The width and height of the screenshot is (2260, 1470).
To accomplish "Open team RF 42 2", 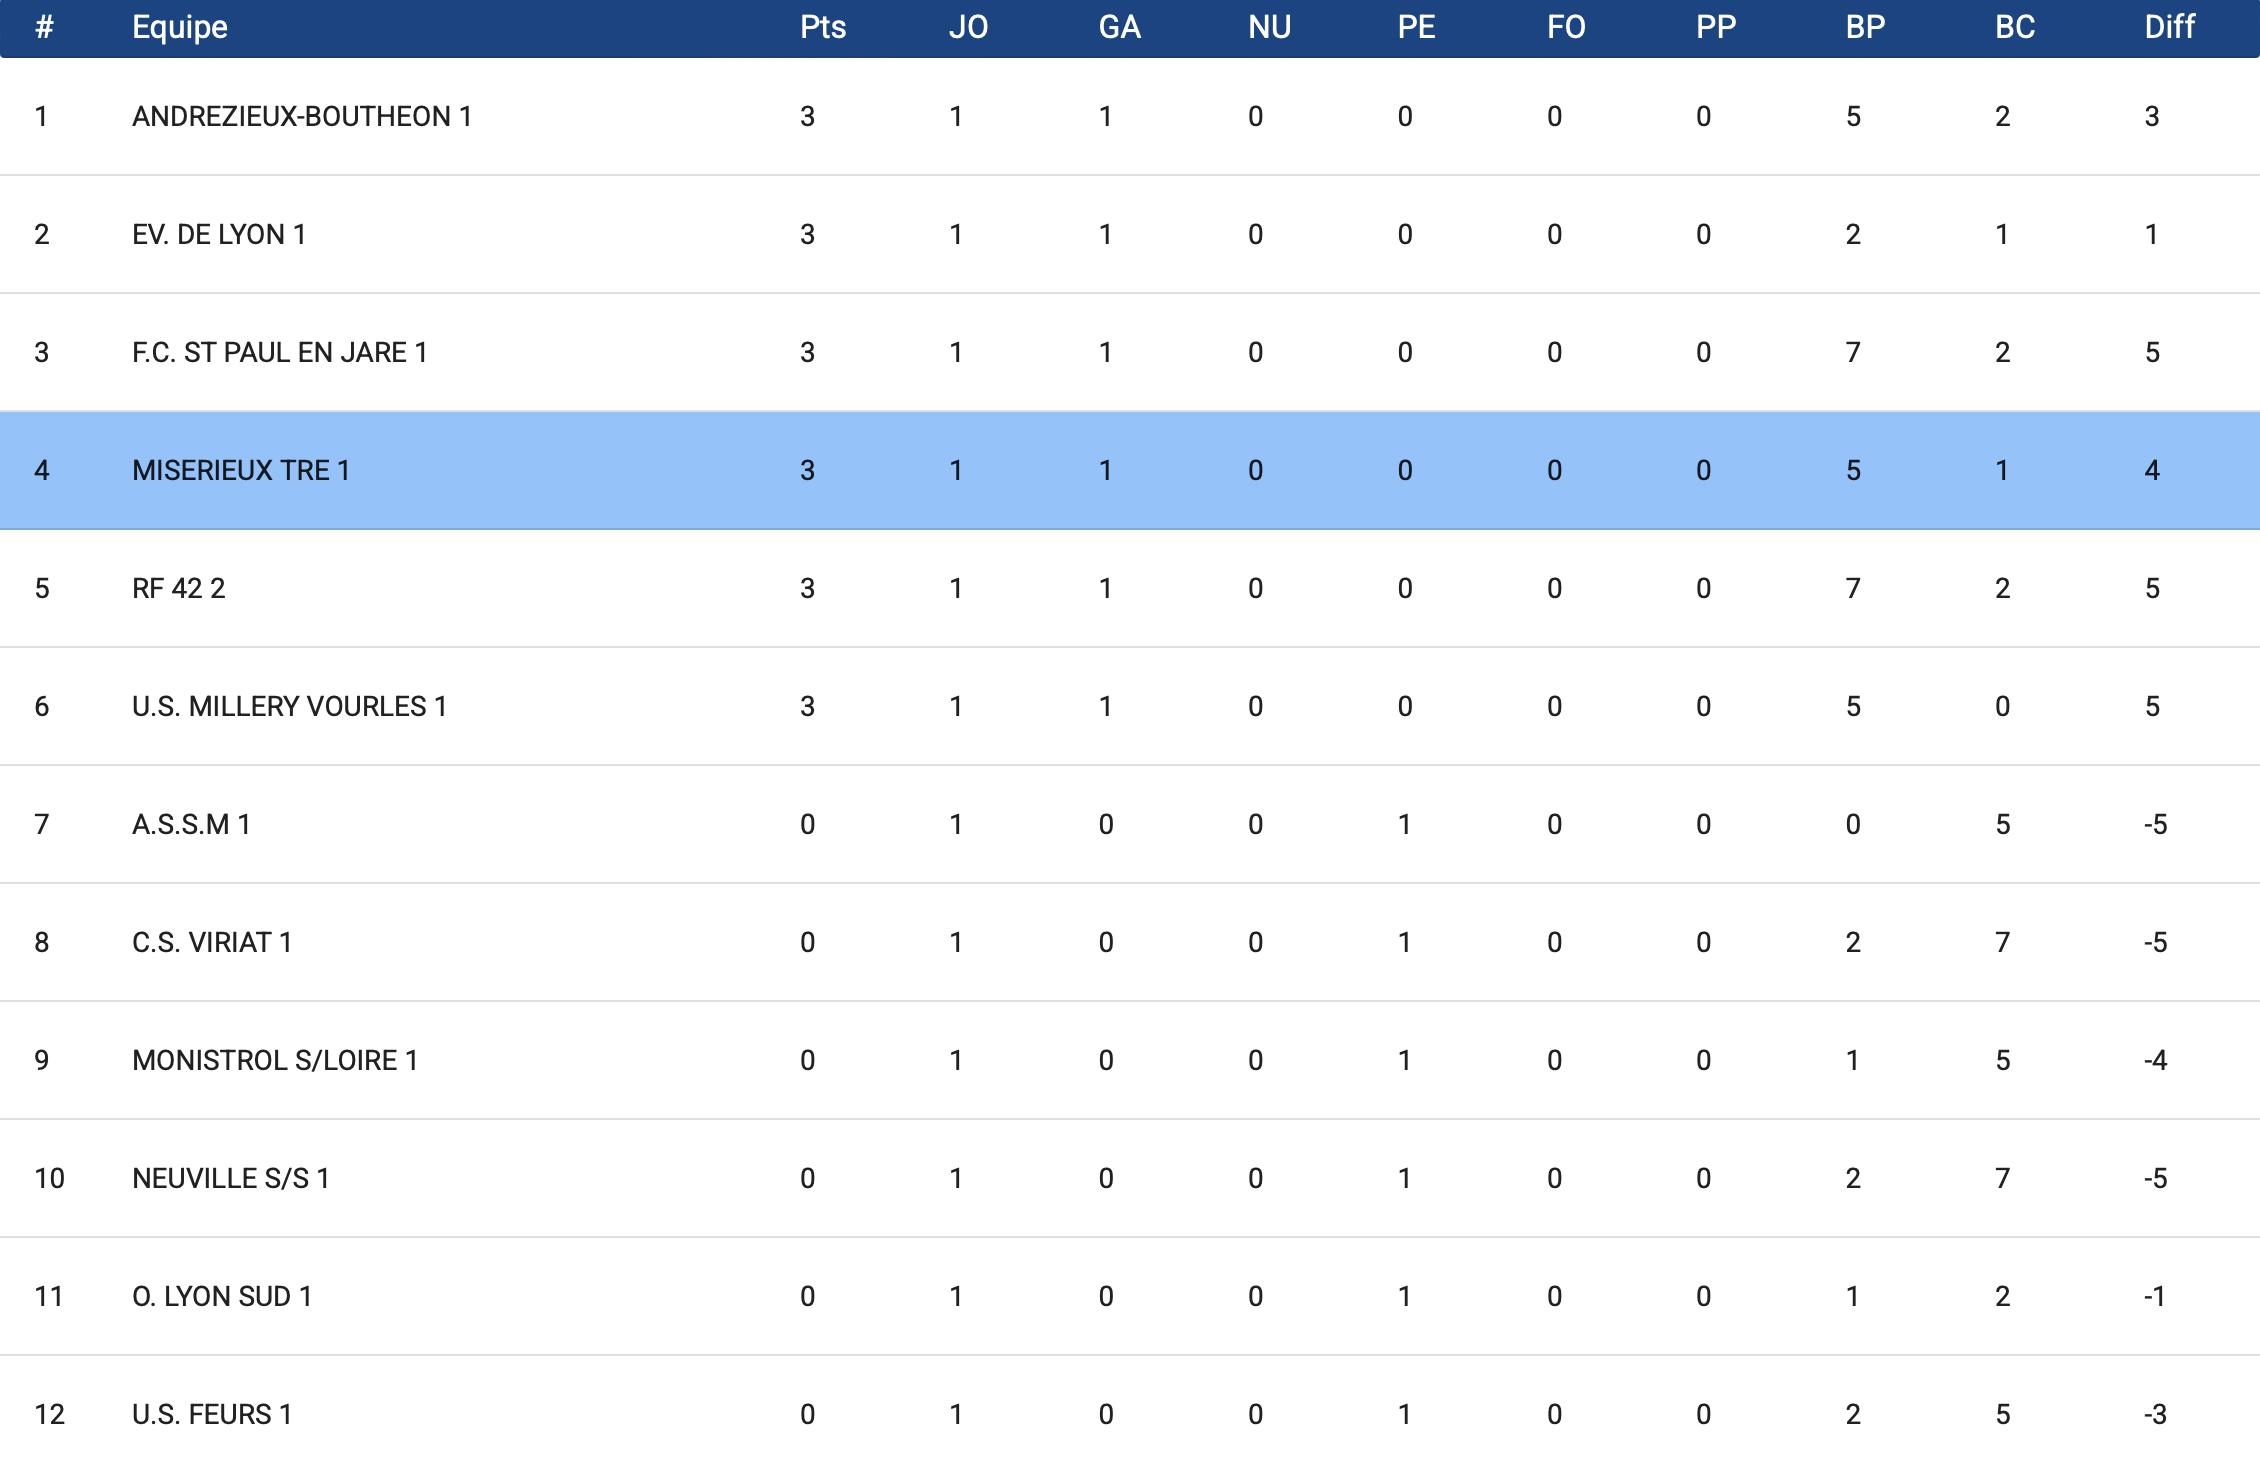I will pos(179,589).
